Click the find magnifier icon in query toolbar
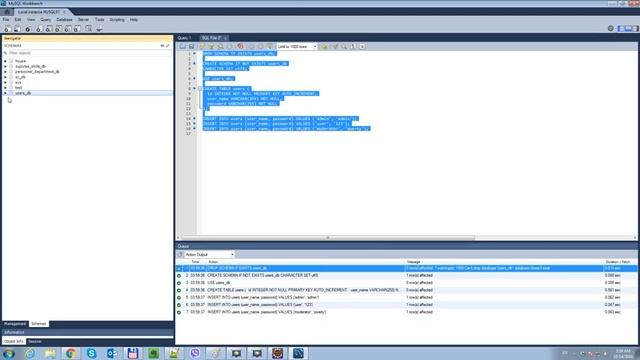Image resolution: width=640 pixels, height=360 pixels. point(344,47)
